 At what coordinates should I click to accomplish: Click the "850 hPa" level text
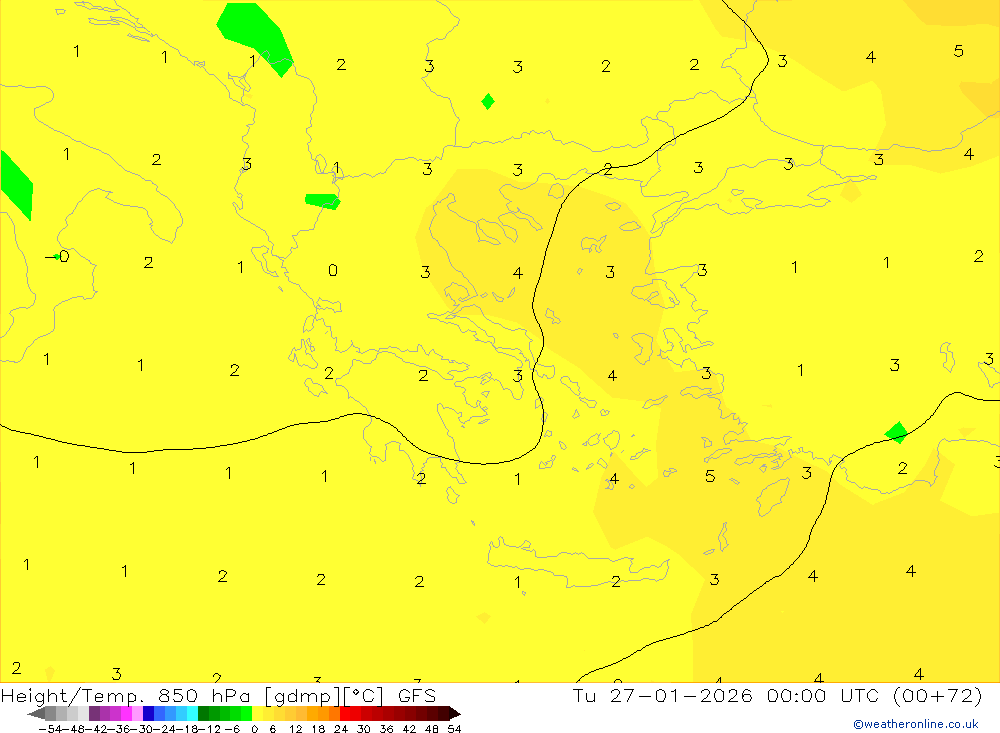click(x=206, y=695)
